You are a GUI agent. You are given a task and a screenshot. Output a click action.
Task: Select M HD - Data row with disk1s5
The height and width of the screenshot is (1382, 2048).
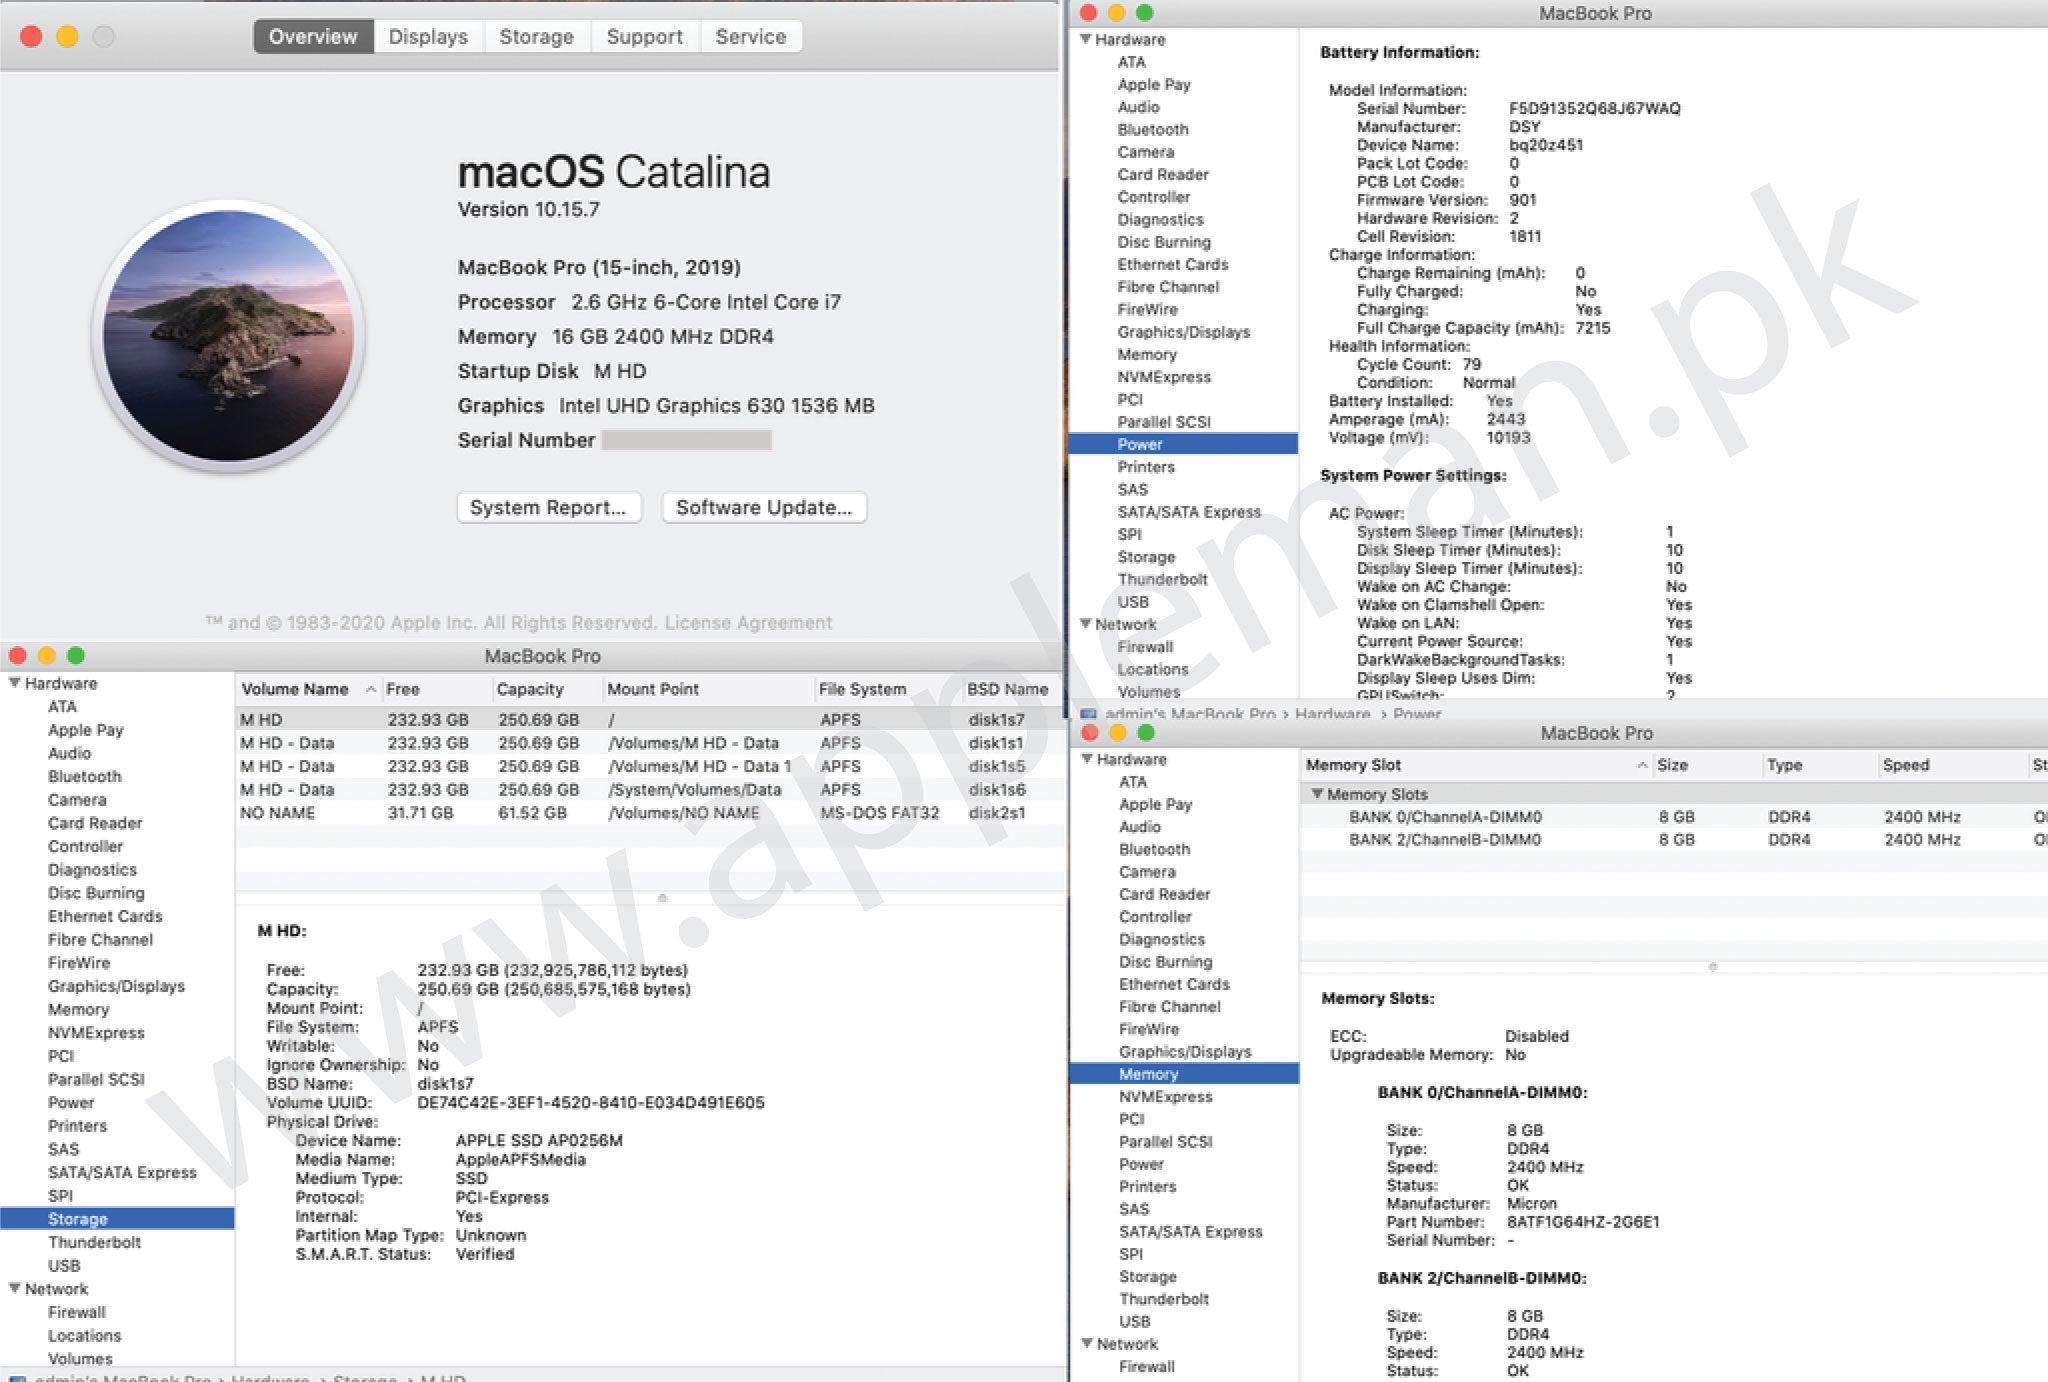(x=650, y=766)
